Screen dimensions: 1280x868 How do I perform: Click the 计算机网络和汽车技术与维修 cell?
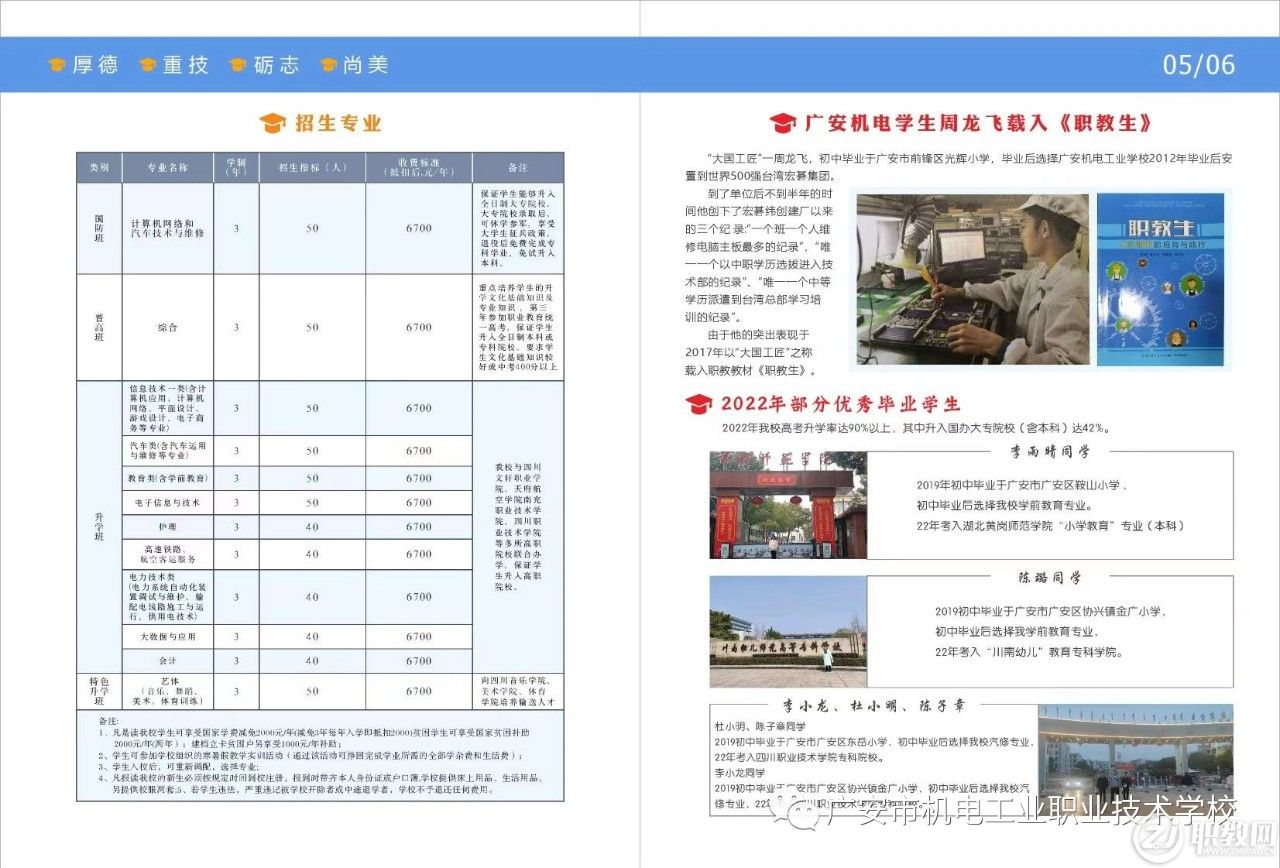tap(168, 228)
